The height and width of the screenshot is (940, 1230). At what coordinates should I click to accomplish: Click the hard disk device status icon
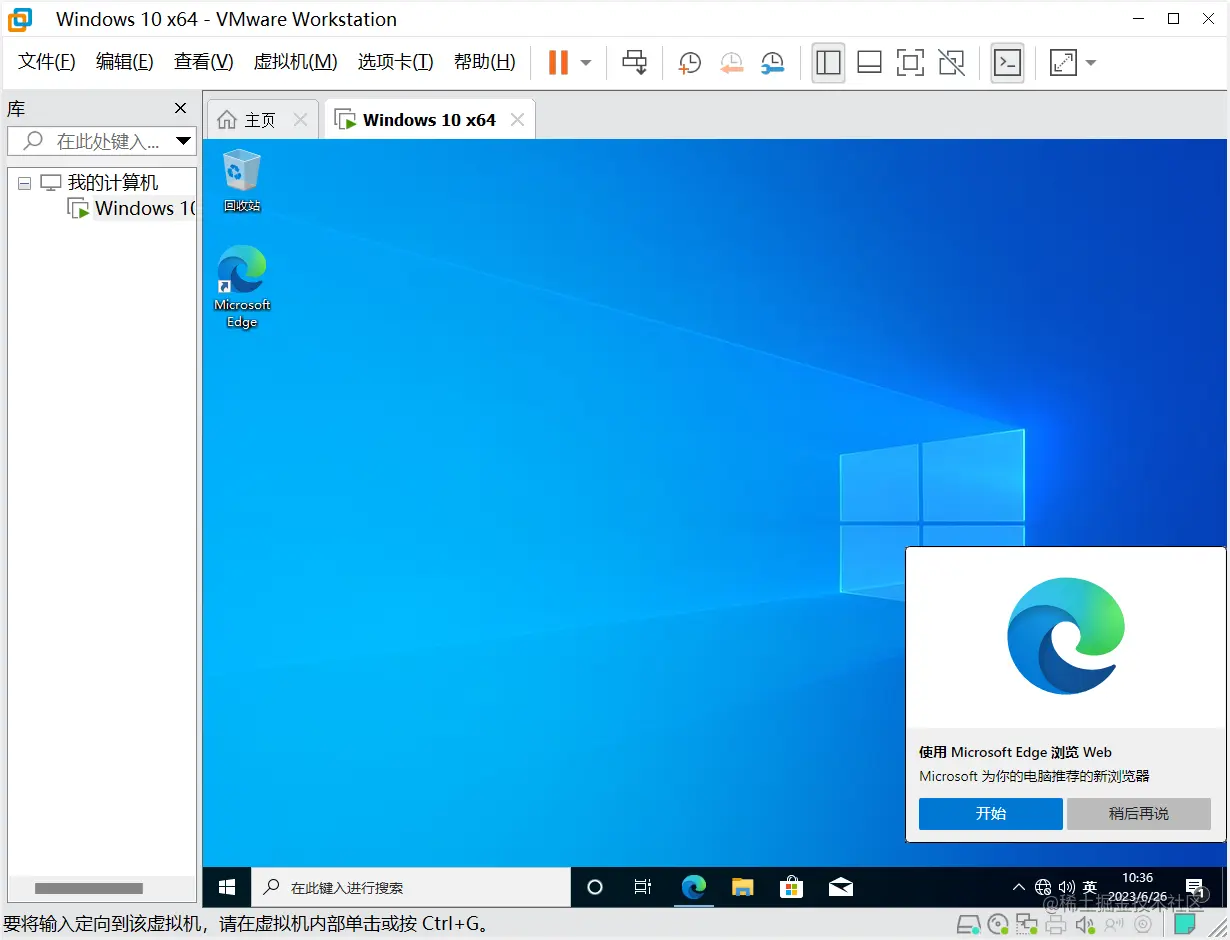[x=968, y=925]
